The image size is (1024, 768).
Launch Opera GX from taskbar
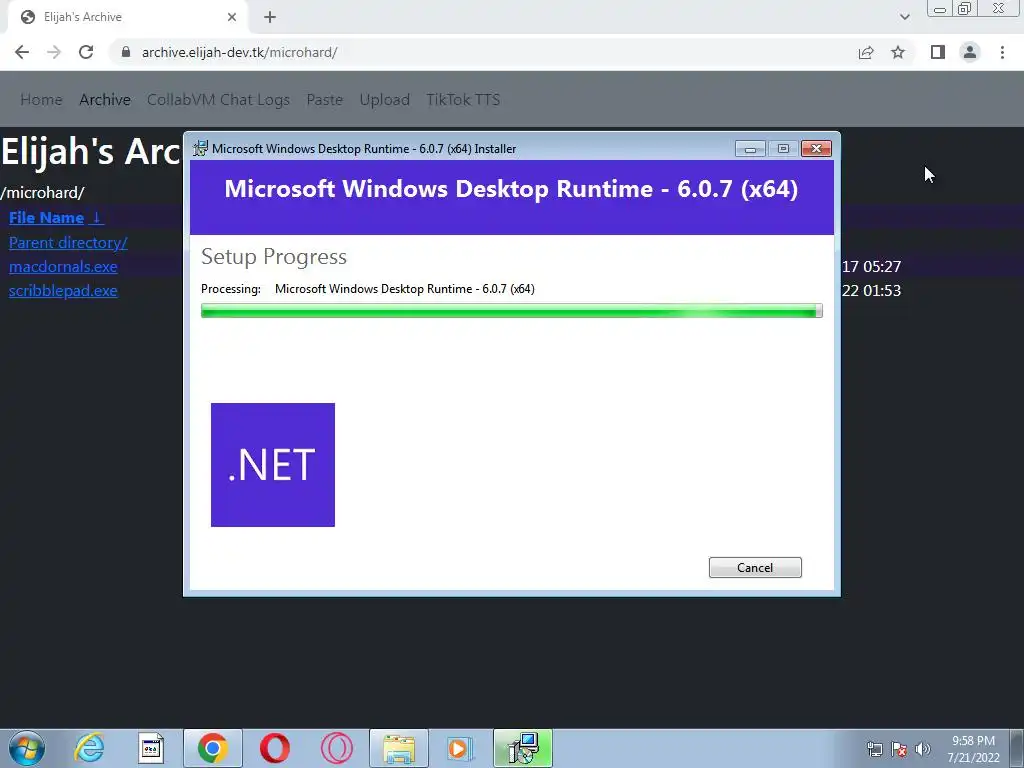tap(336, 748)
